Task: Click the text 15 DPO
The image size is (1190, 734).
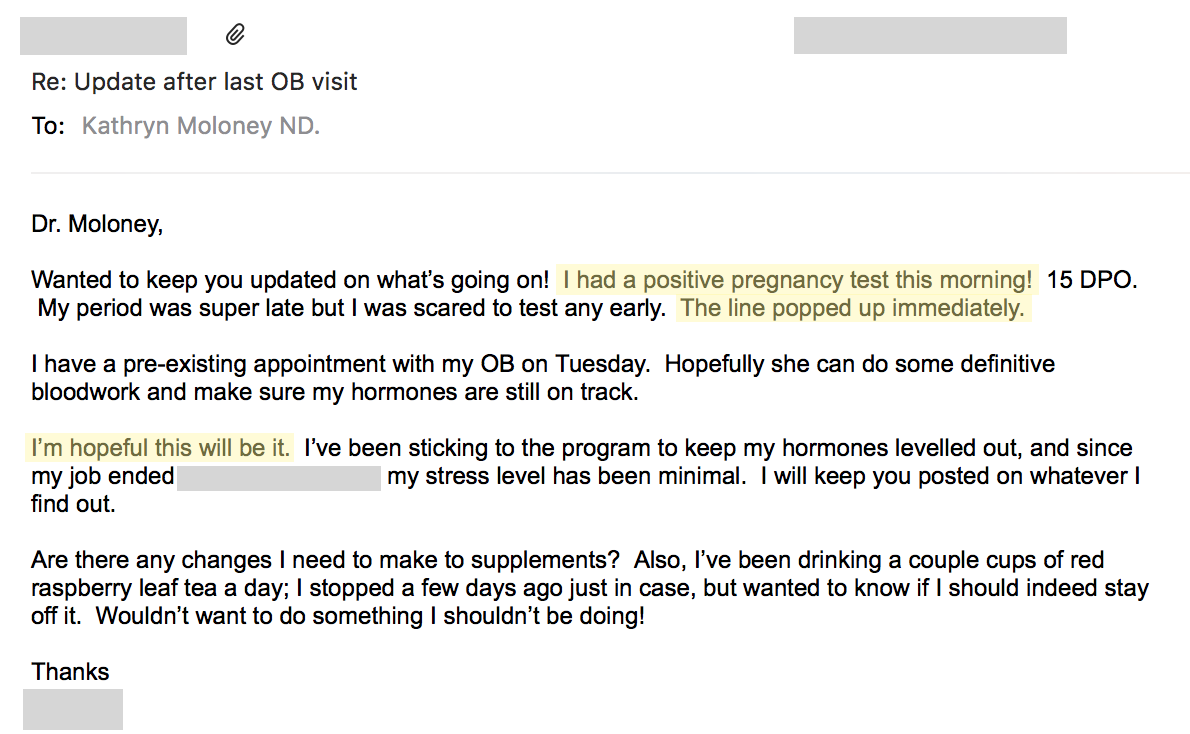Action: coord(1092,280)
